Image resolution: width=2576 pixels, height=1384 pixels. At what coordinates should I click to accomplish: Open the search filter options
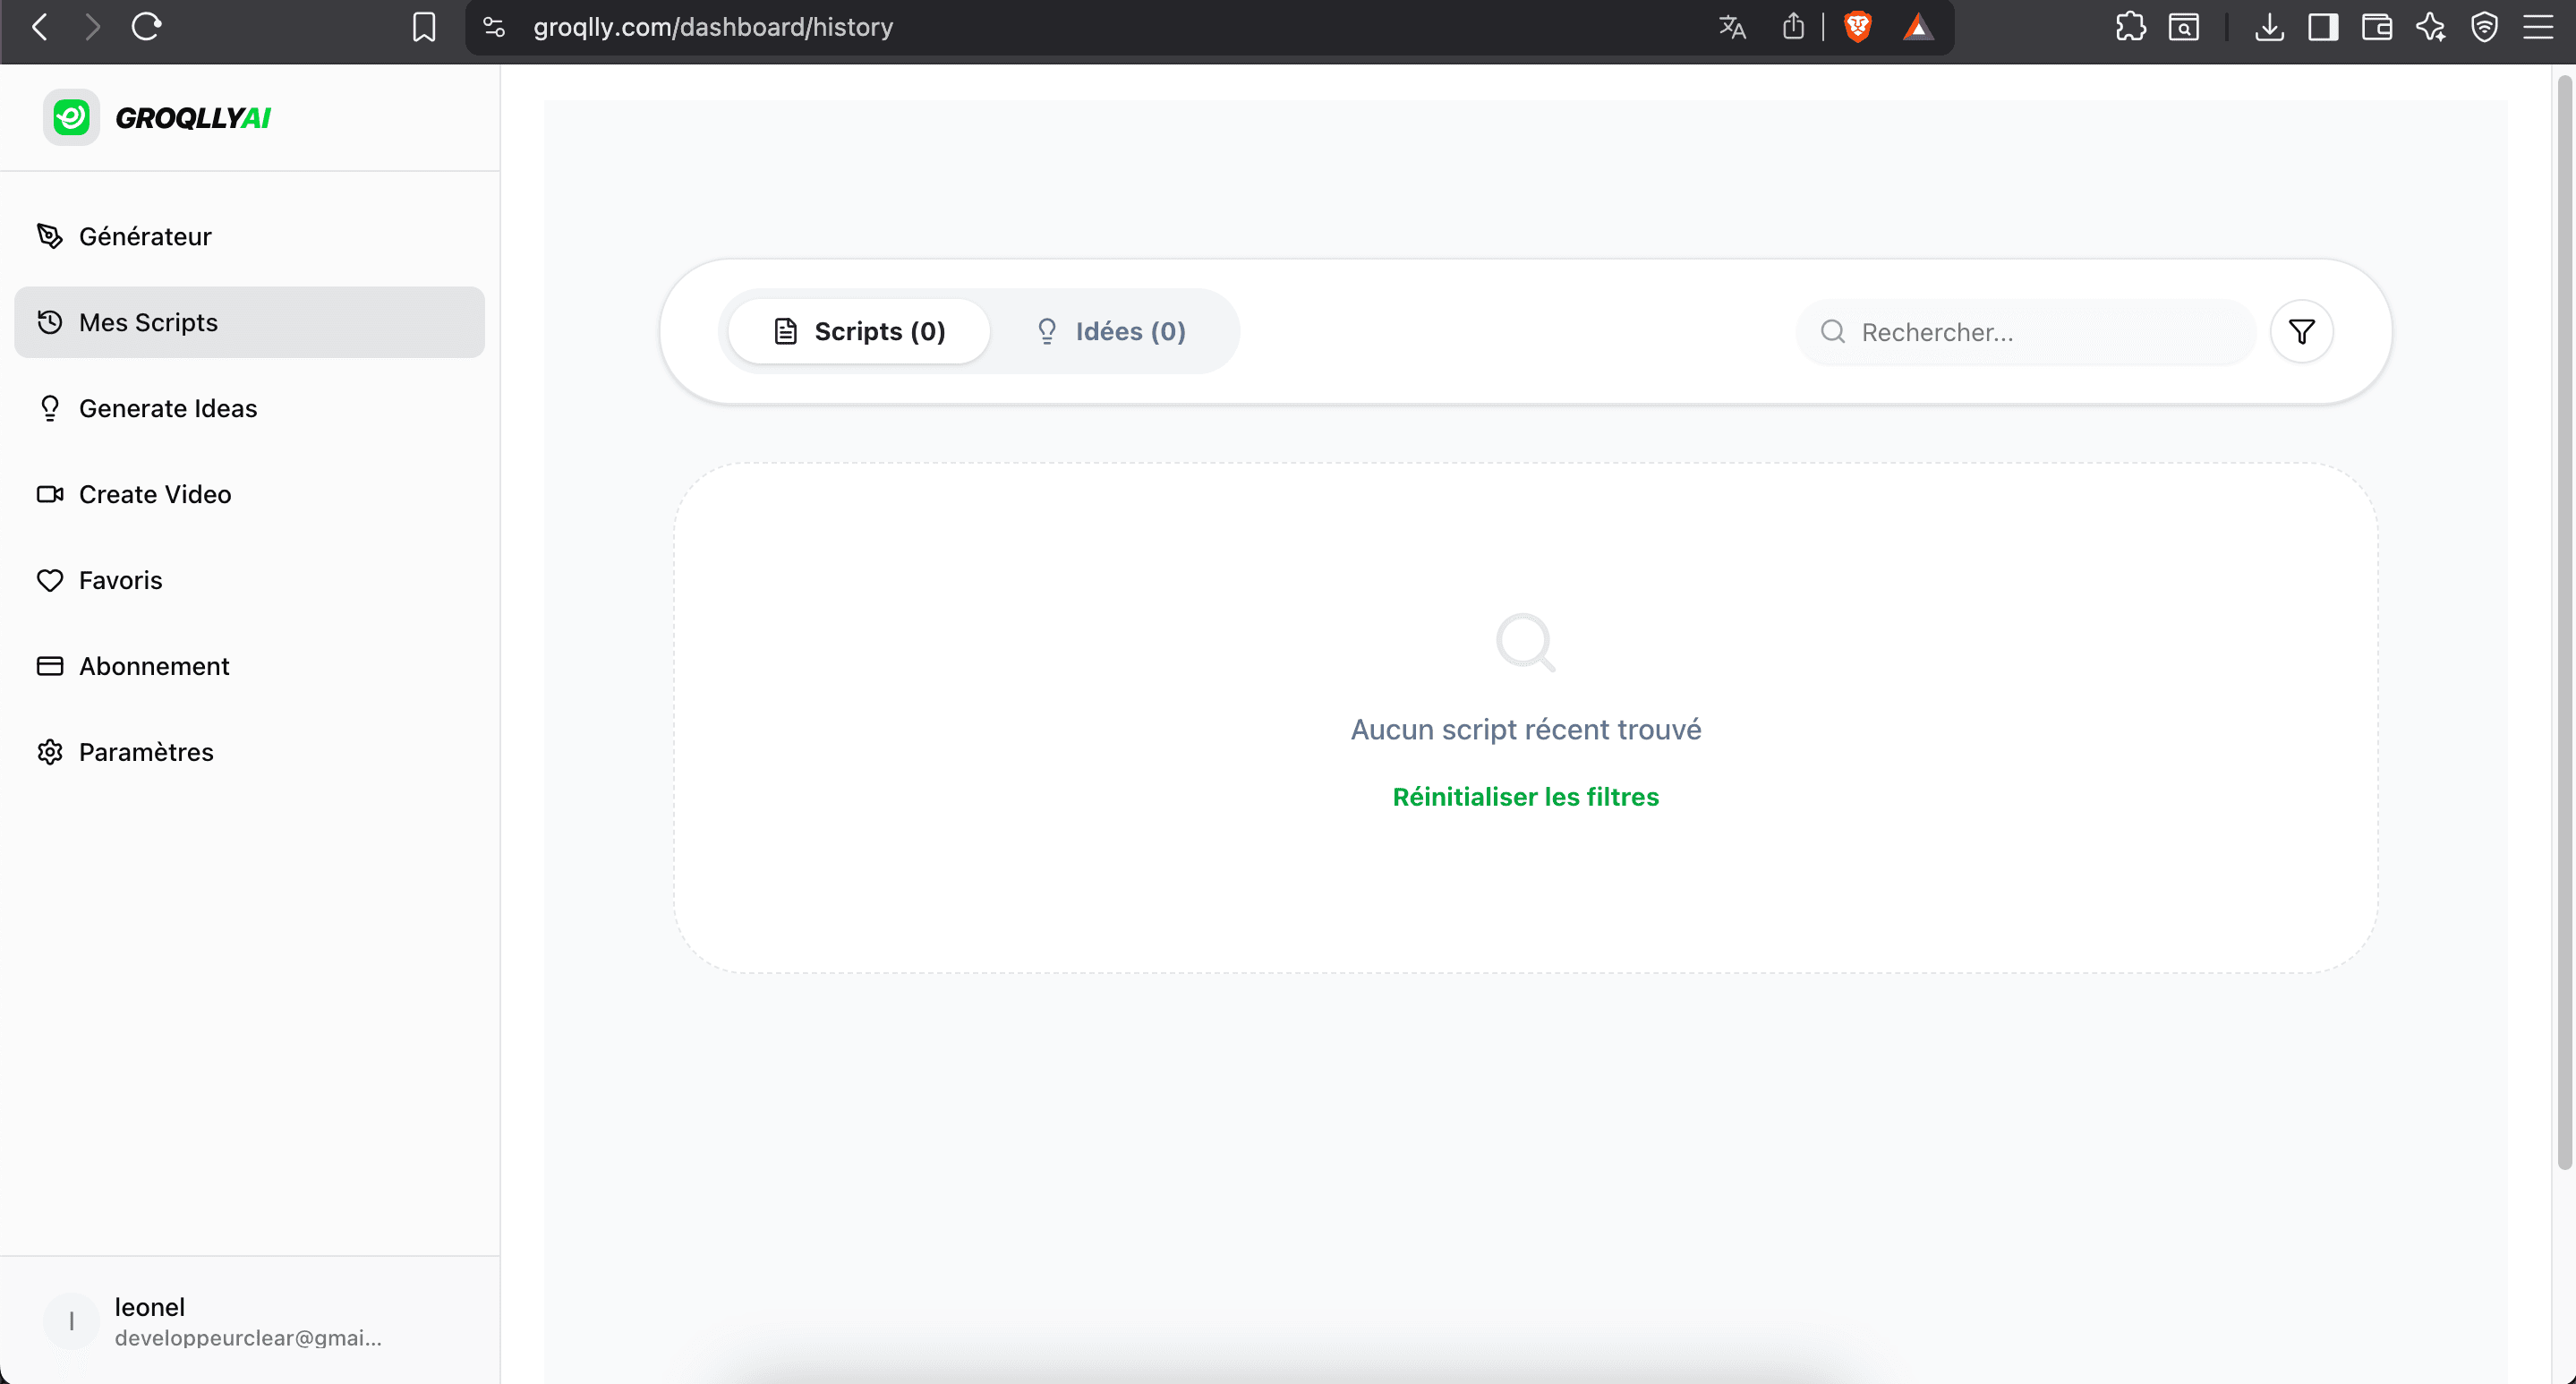tap(2302, 331)
